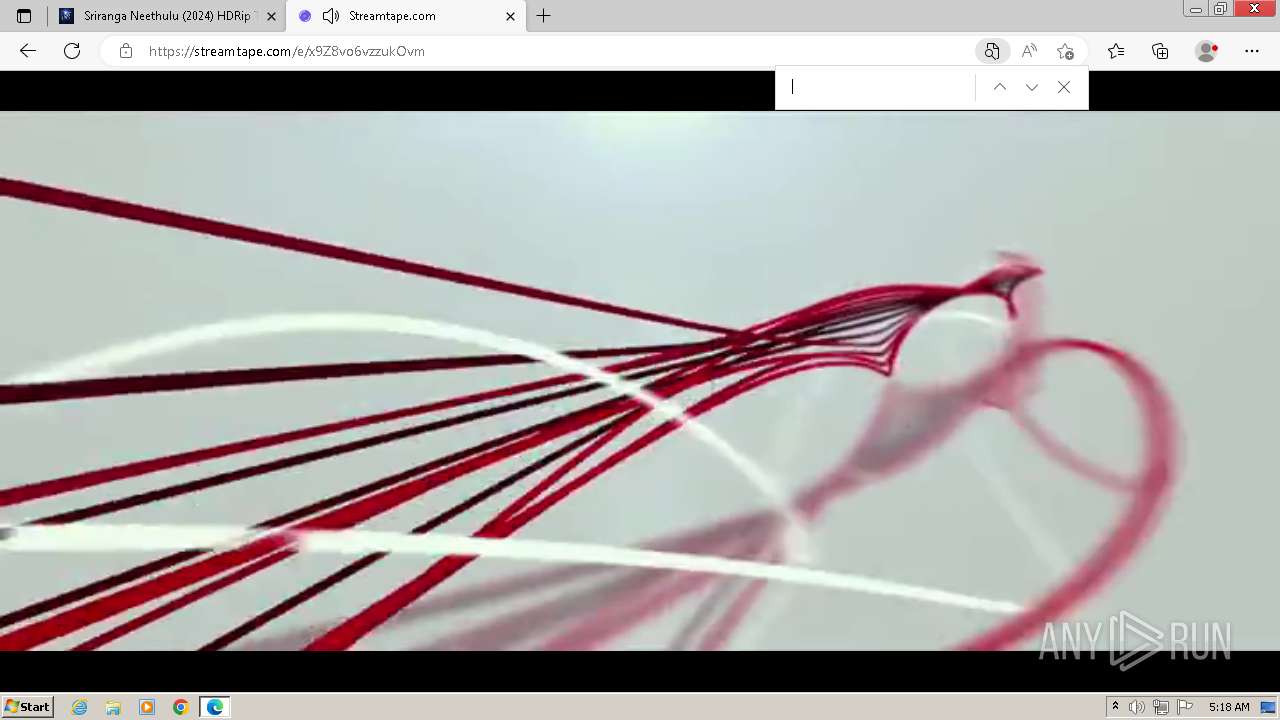The image size is (1280, 720).
Task: Select Microsoft Edge in the taskbar
Action: [x=215, y=707]
